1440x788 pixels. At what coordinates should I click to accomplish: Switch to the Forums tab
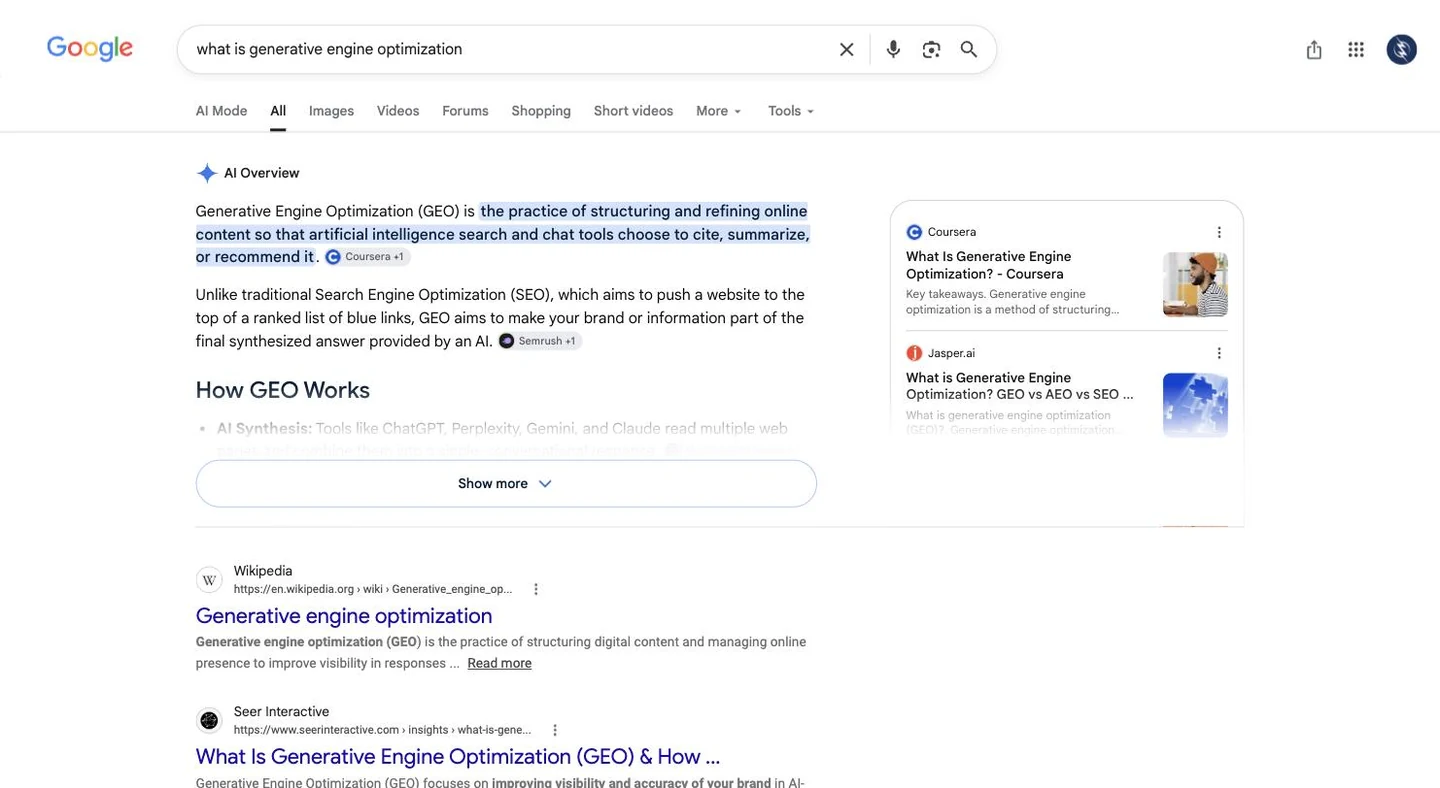click(465, 111)
